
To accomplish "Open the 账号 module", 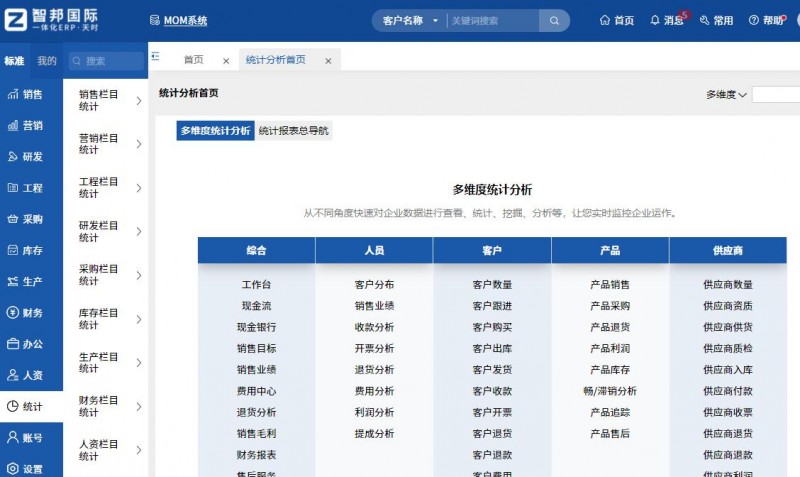I will tap(31, 437).
